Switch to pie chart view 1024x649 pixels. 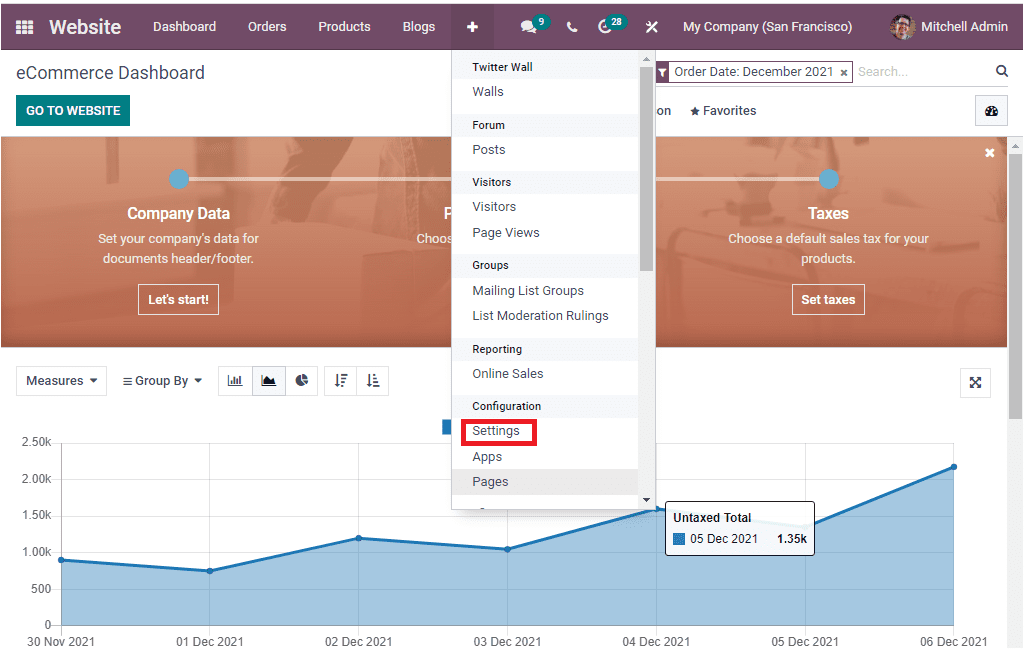tap(302, 380)
